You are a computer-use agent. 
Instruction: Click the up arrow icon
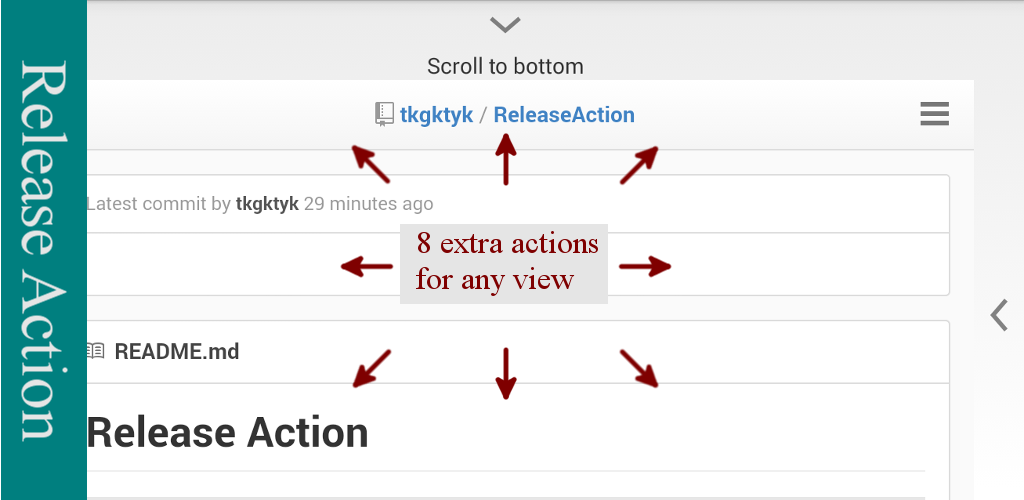point(506,160)
